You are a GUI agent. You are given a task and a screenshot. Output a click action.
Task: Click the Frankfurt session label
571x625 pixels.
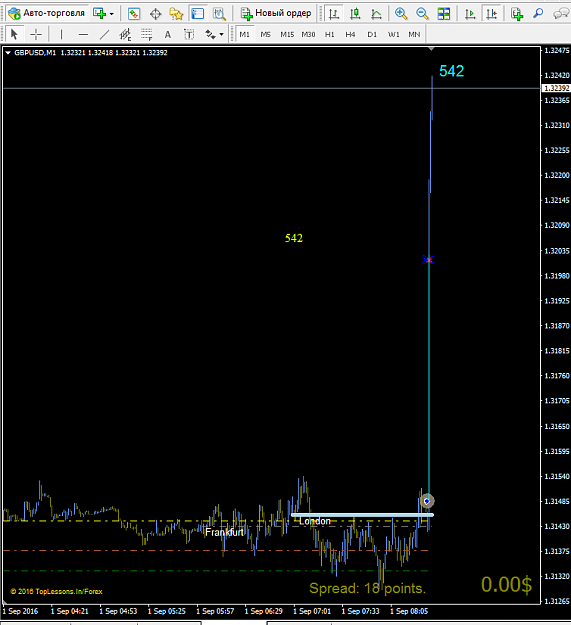[224, 533]
